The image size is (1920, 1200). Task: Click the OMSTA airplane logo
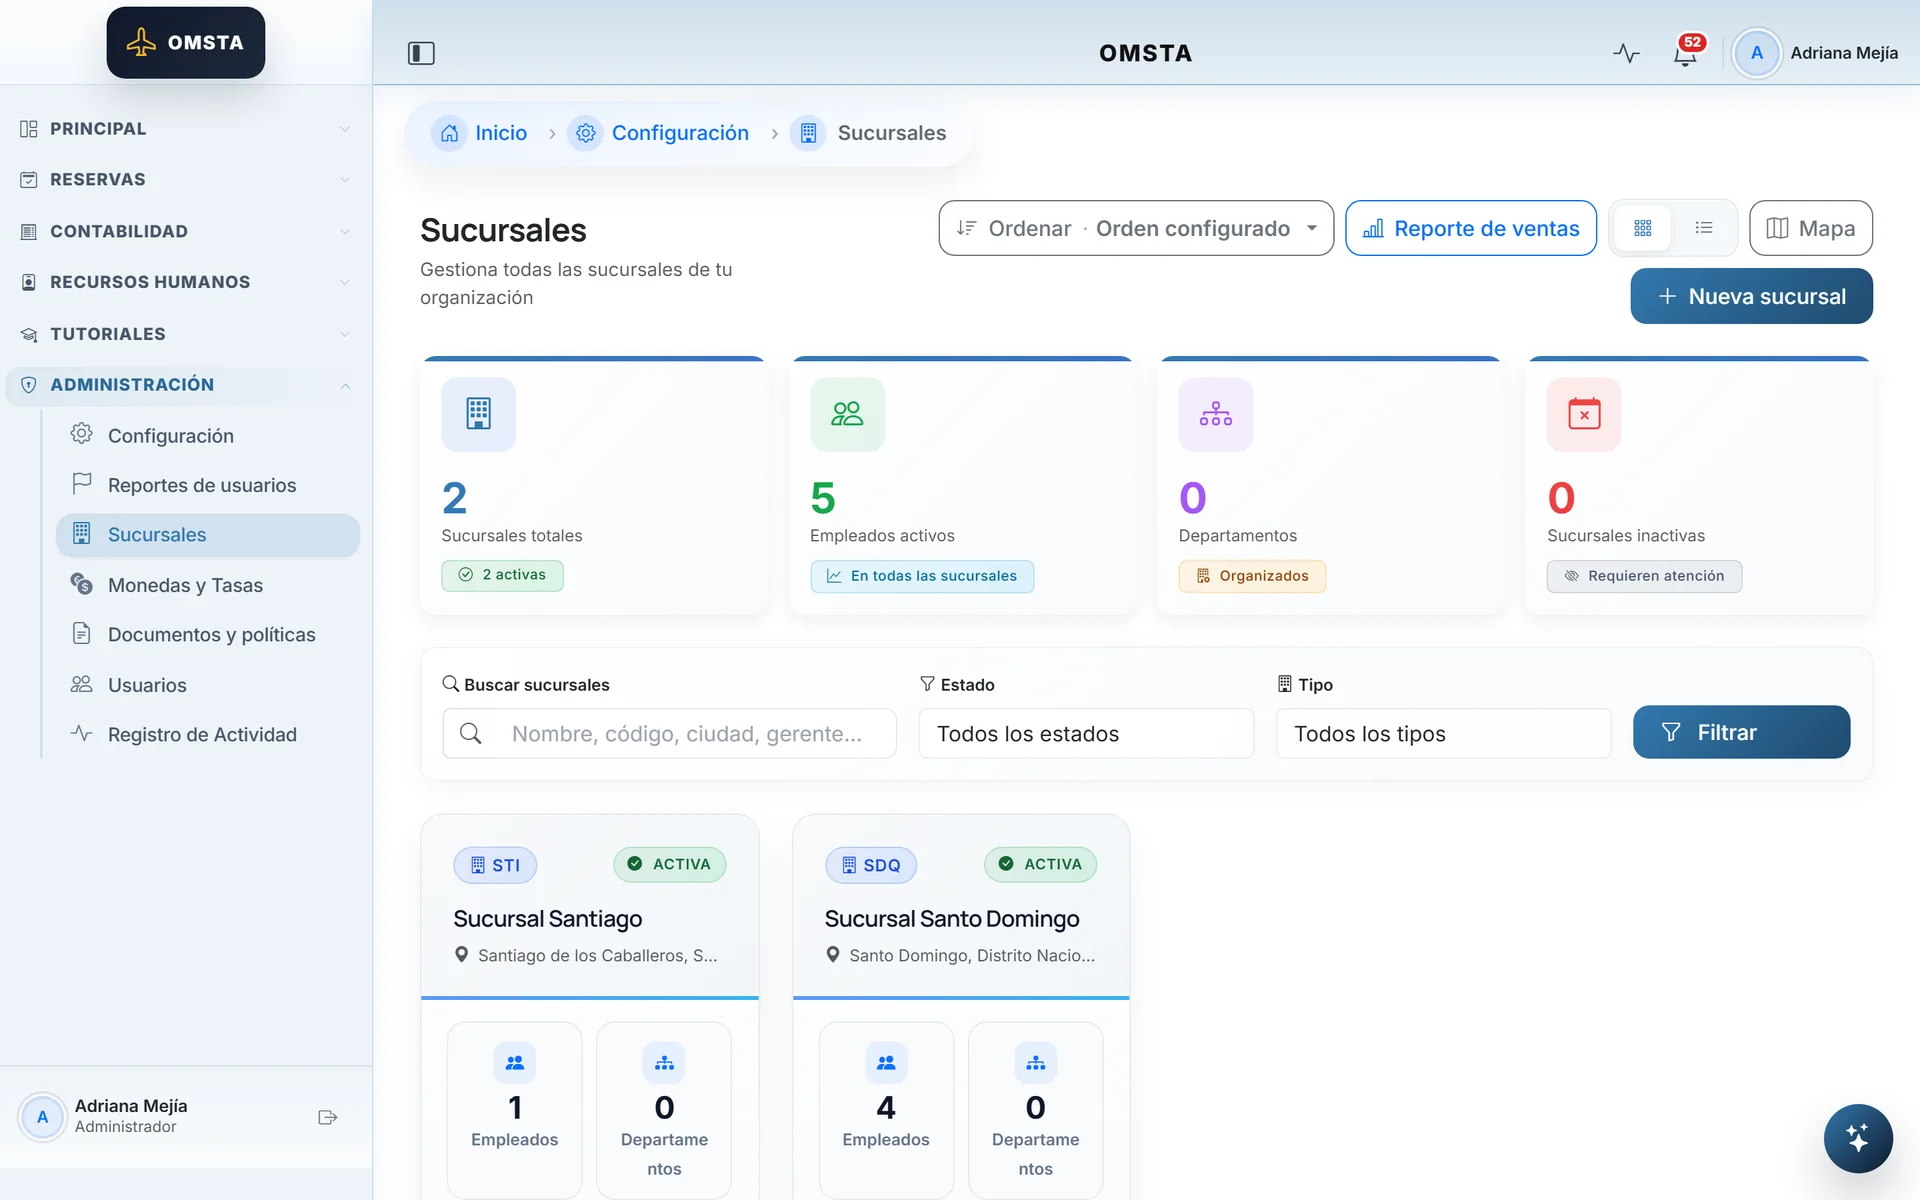[186, 43]
